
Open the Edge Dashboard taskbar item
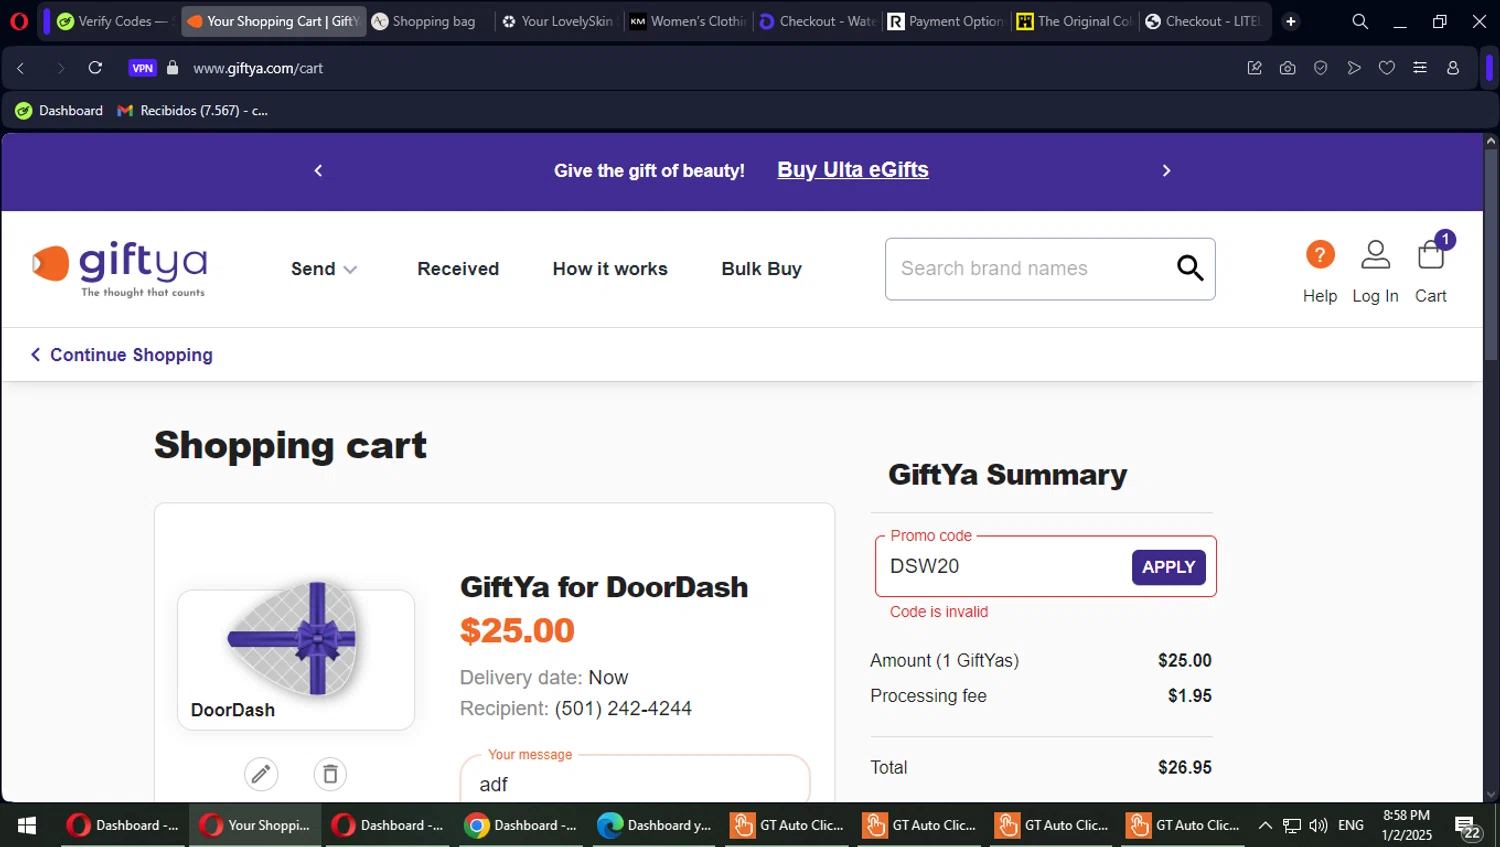coord(656,825)
